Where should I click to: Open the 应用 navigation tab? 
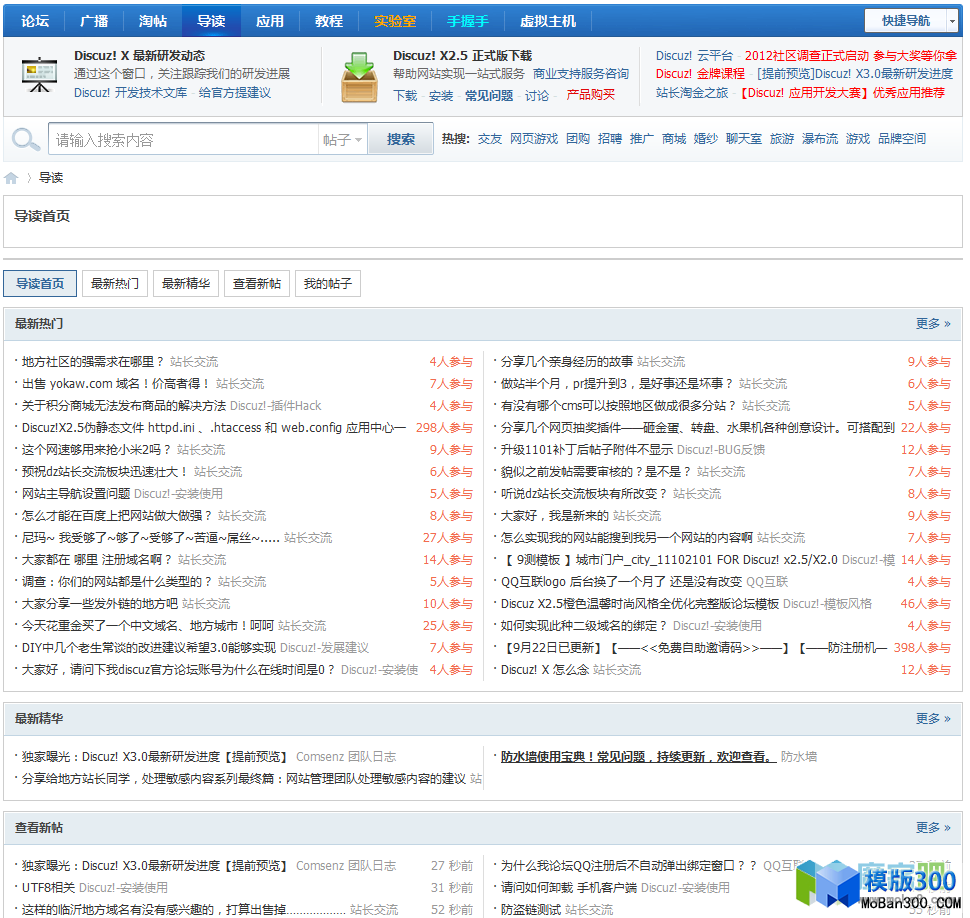click(x=270, y=21)
